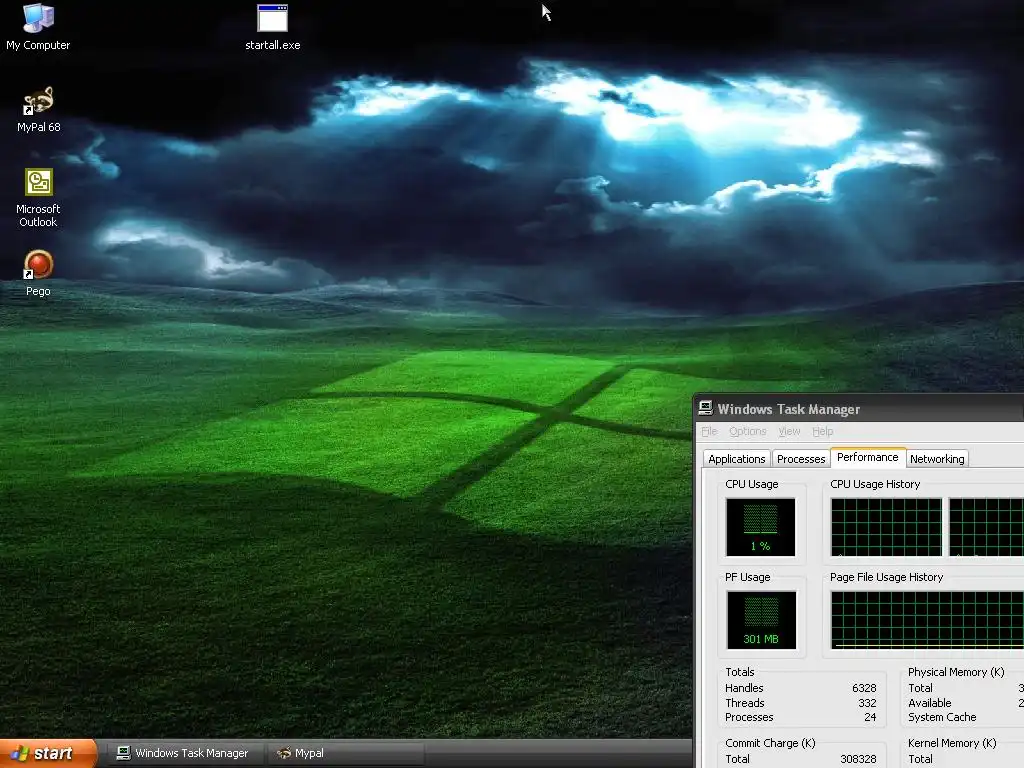Click the Physical Memory (K) heading
The image size is (1024, 768).
click(956, 672)
